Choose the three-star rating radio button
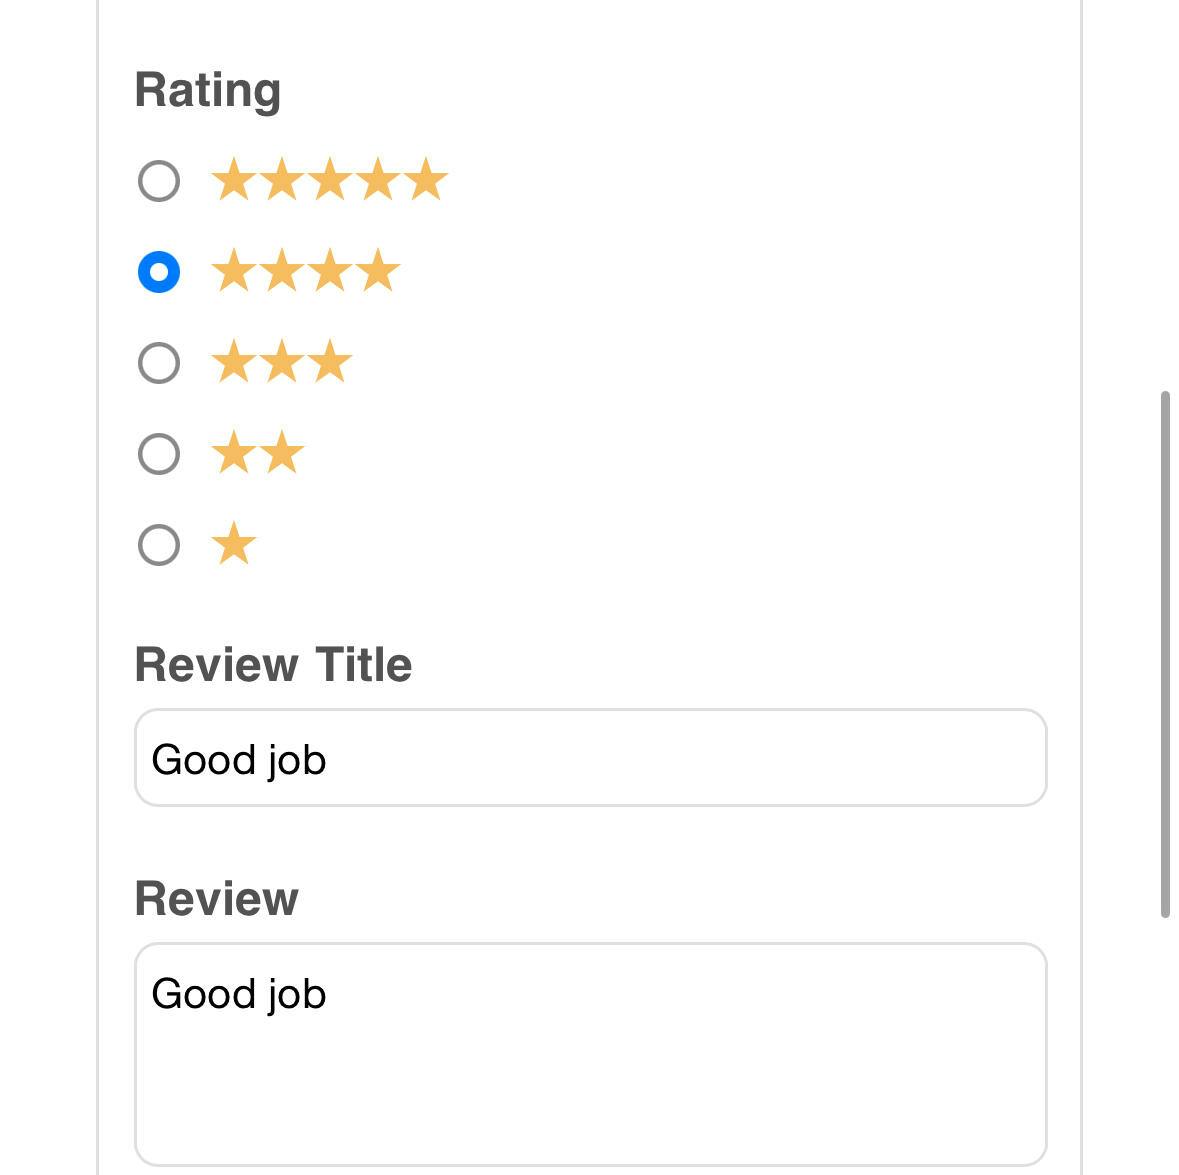The height and width of the screenshot is (1175, 1179). (159, 363)
